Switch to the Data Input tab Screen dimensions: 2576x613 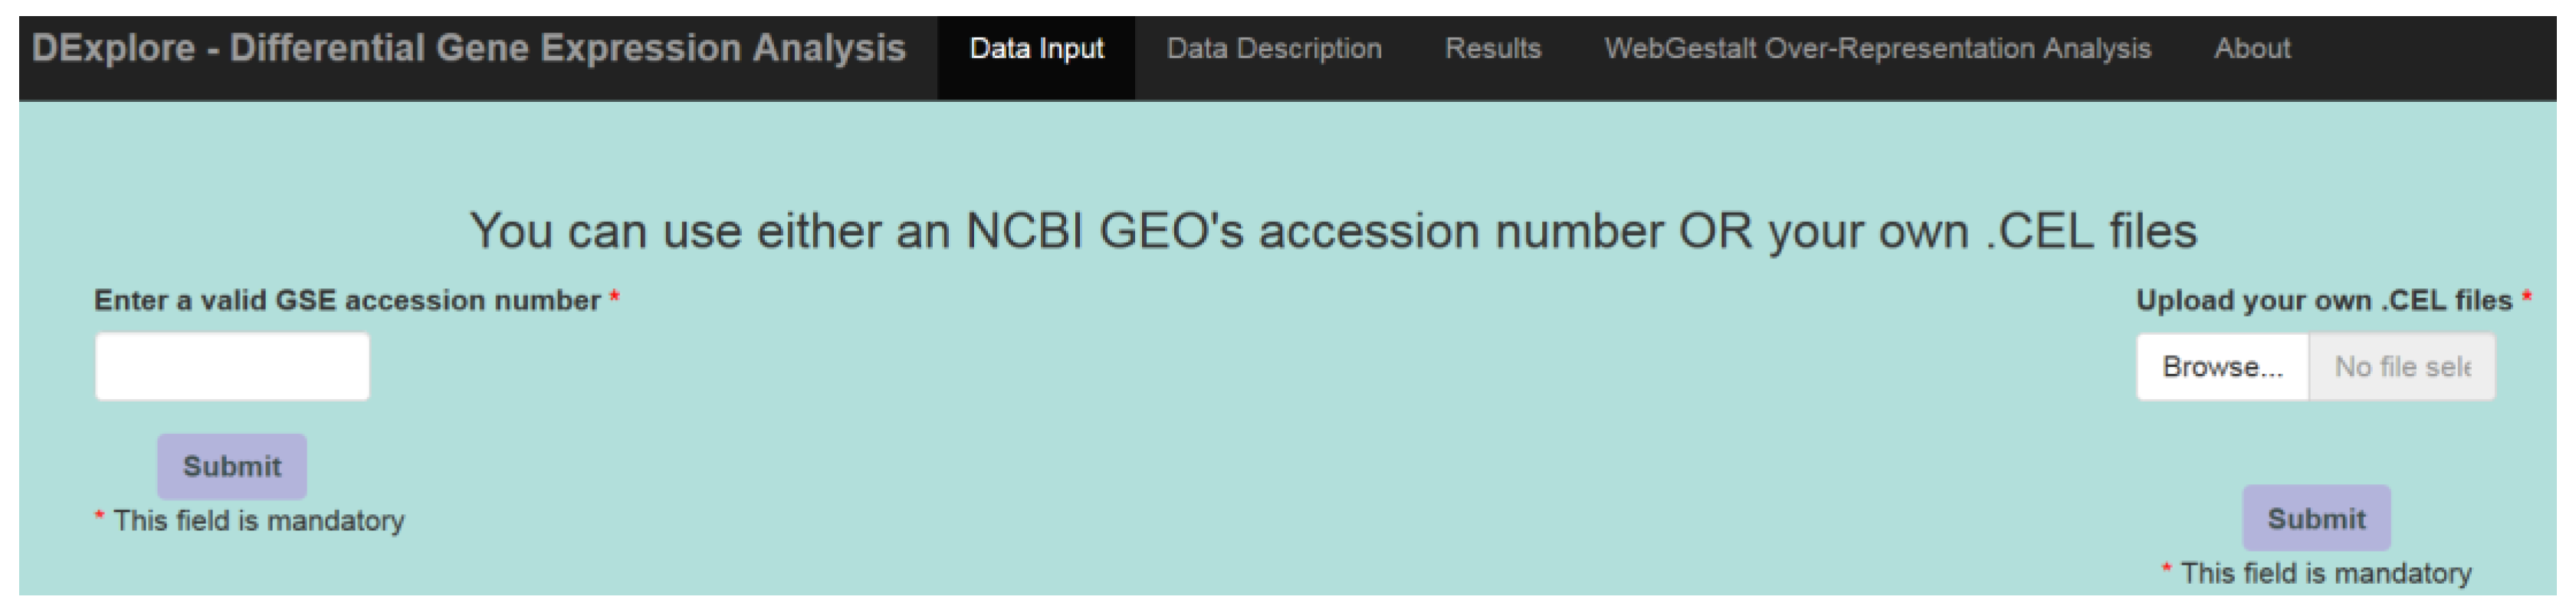click(1036, 48)
